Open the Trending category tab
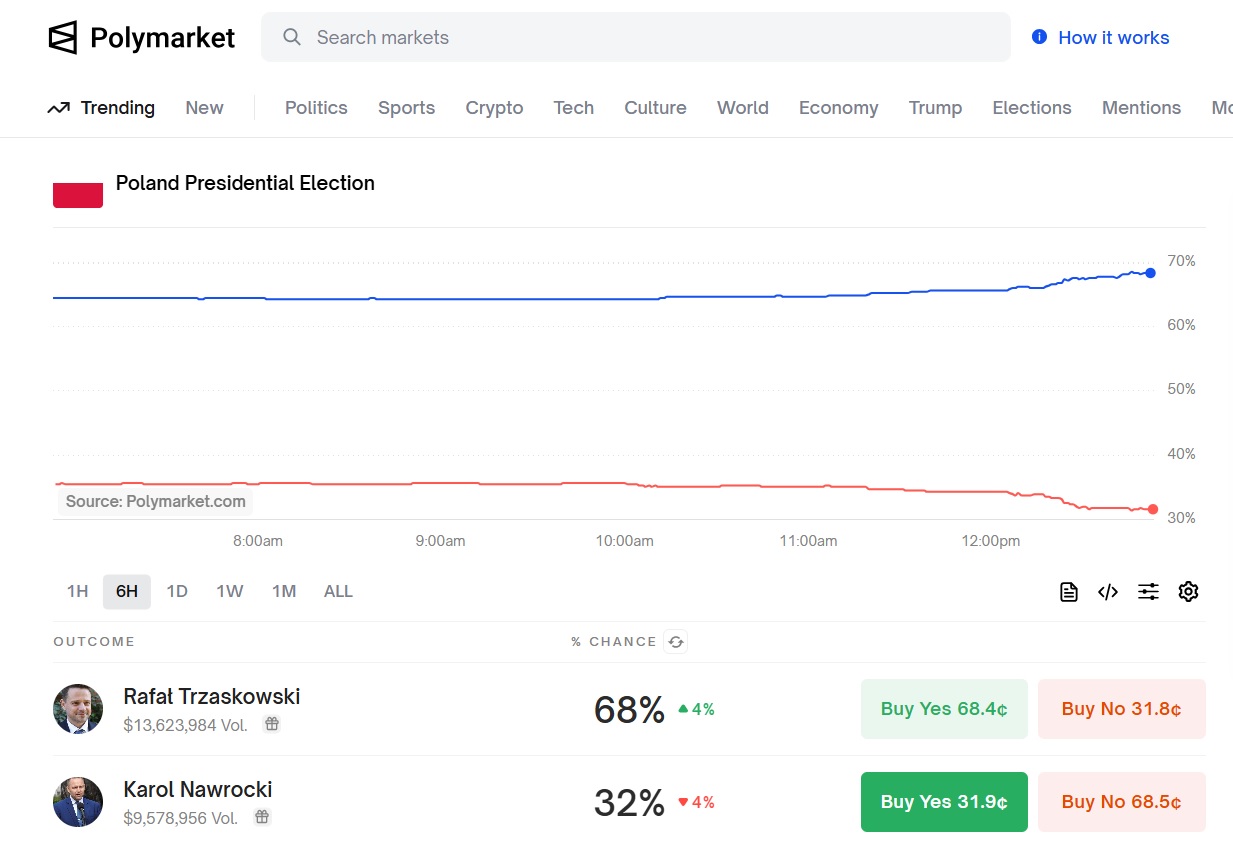The height and width of the screenshot is (853, 1233). pos(101,108)
